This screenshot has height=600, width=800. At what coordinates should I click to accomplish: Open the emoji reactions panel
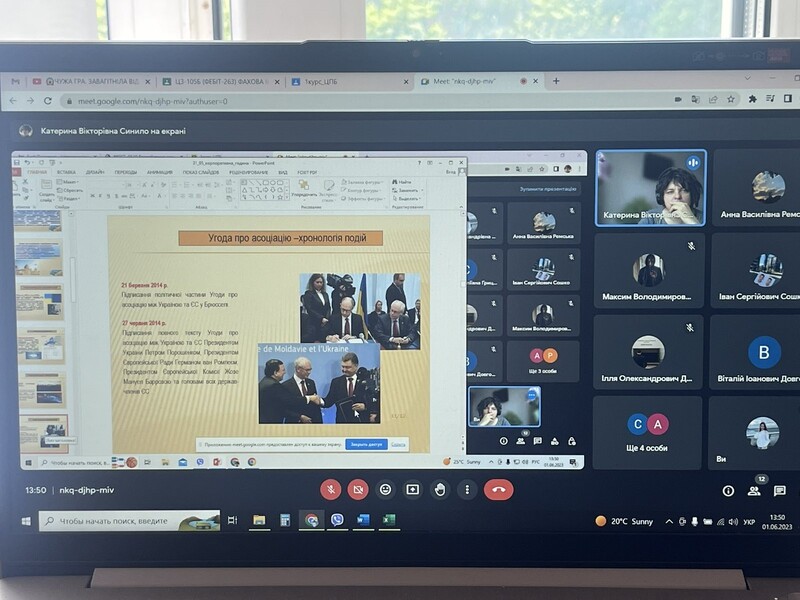click(x=385, y=490)
